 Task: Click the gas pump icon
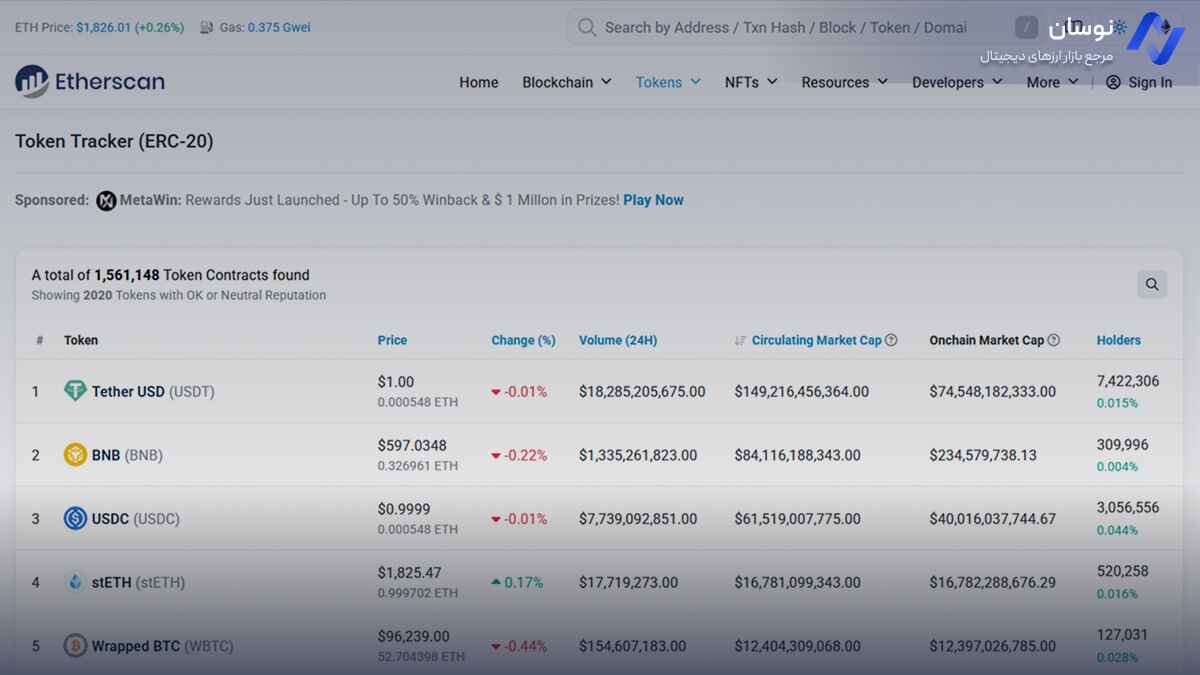pyautogui.click(x=207, y=28)
